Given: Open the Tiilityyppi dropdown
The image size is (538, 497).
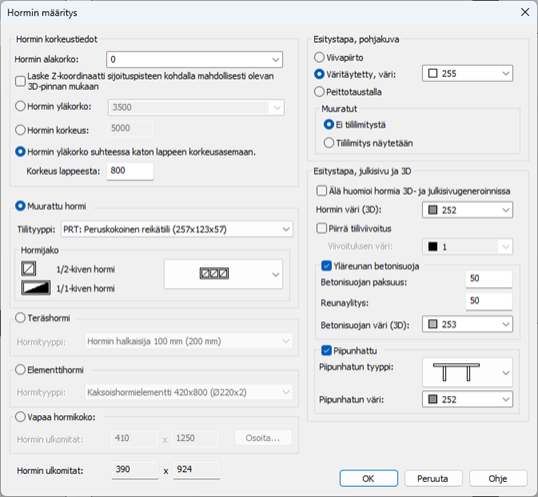Looking at the screenshot, I should pos(177,229).
